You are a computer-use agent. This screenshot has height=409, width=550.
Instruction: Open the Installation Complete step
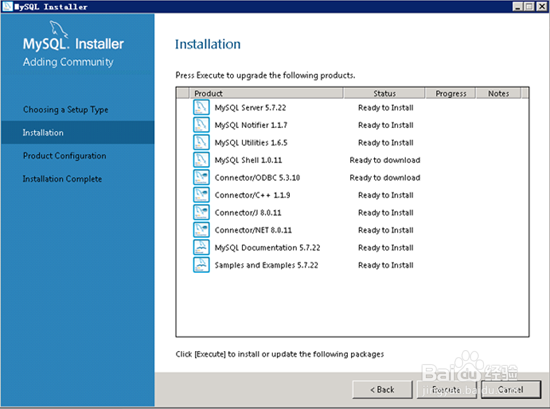[62, 179]
